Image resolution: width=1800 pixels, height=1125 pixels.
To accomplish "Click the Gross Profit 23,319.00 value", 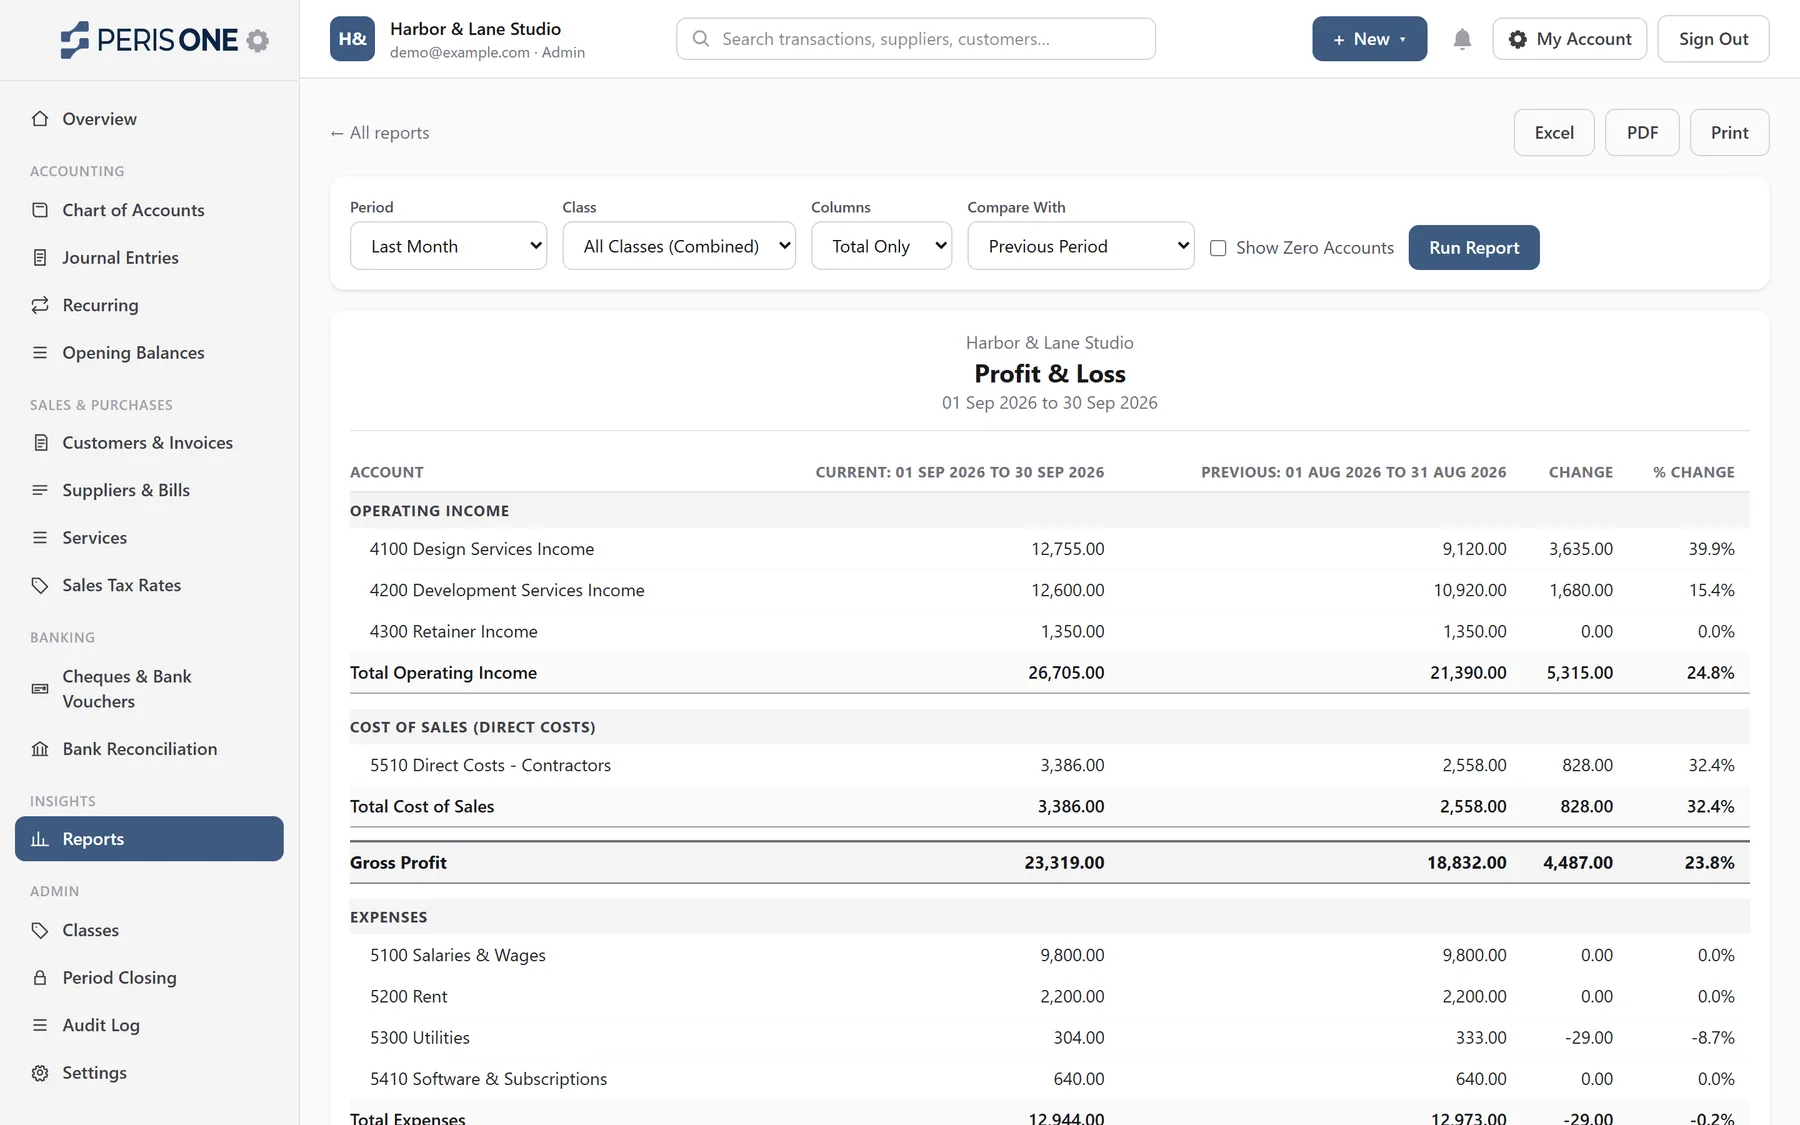I will (1064, 863).
